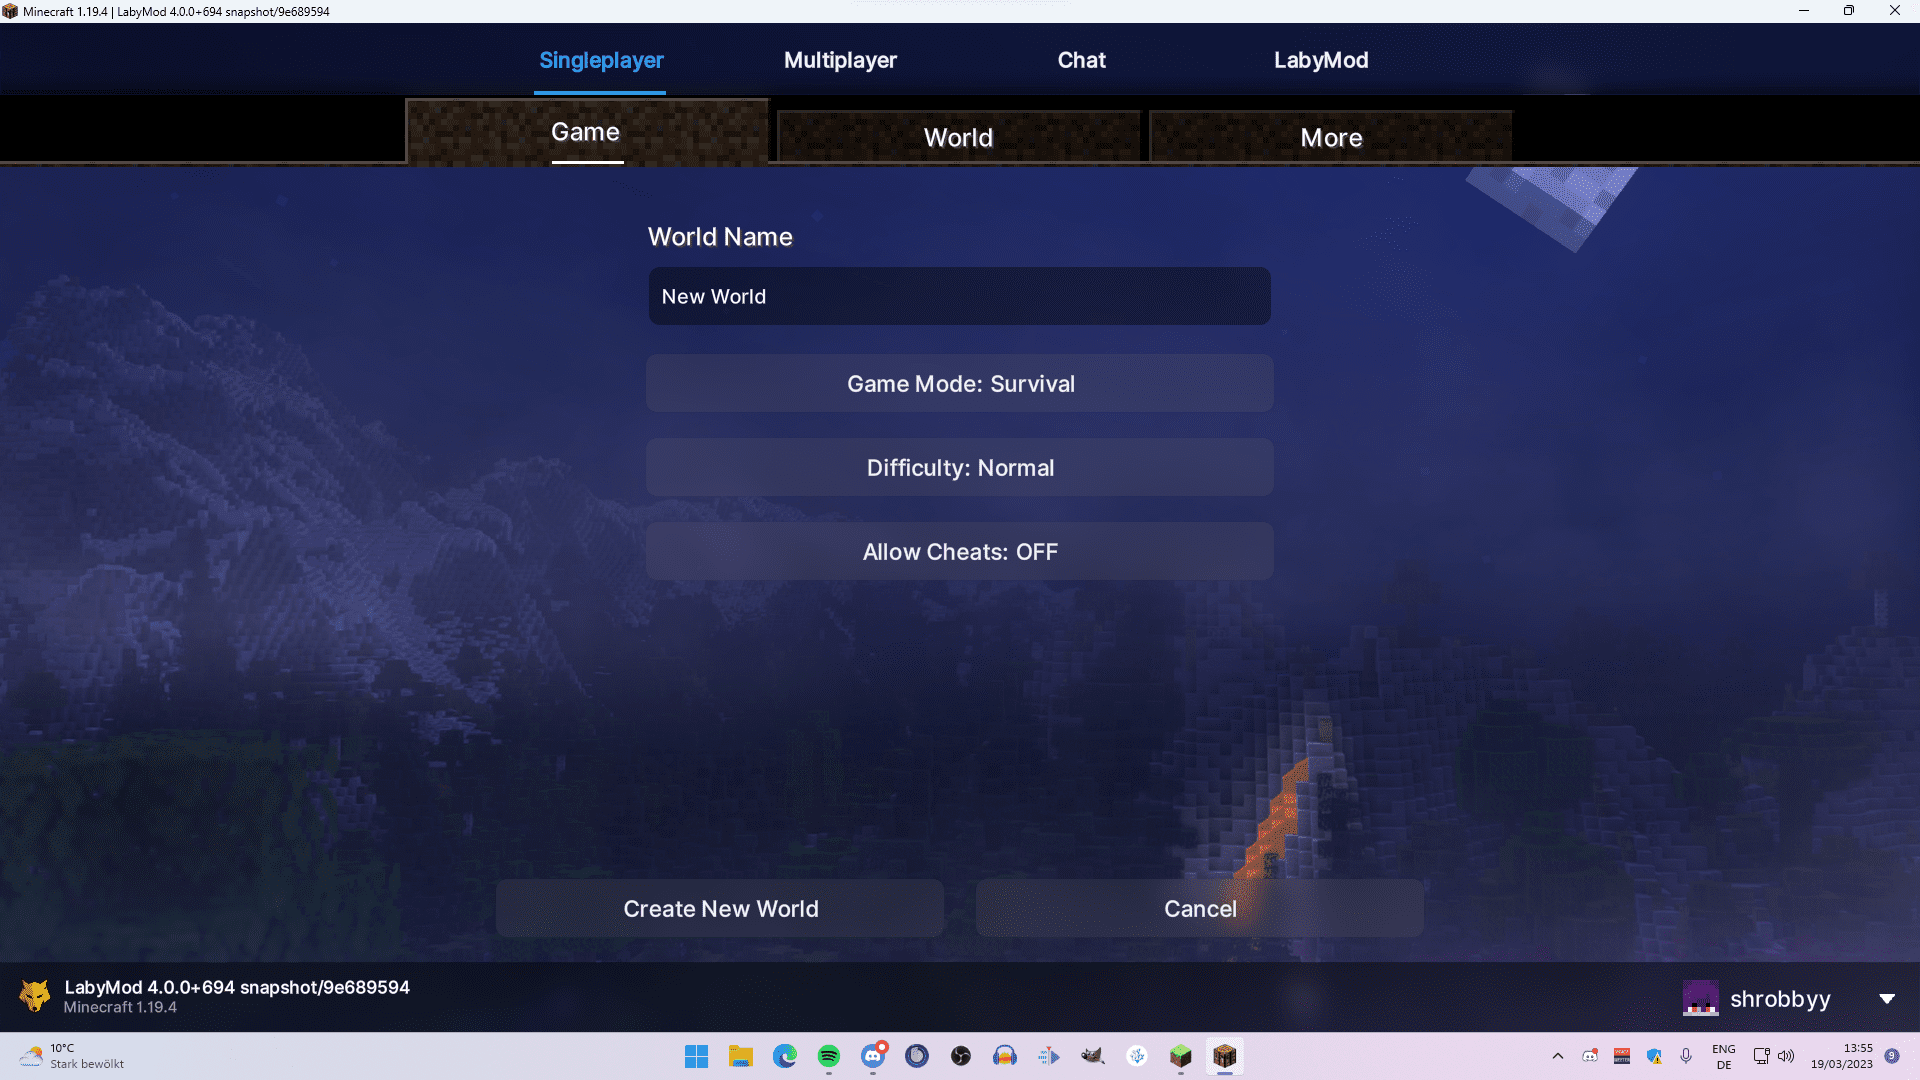The width and height of the screenshot is (1920, 1080).
Task: Expand hidden icons in the system tray
Action: [1557, 1055]
